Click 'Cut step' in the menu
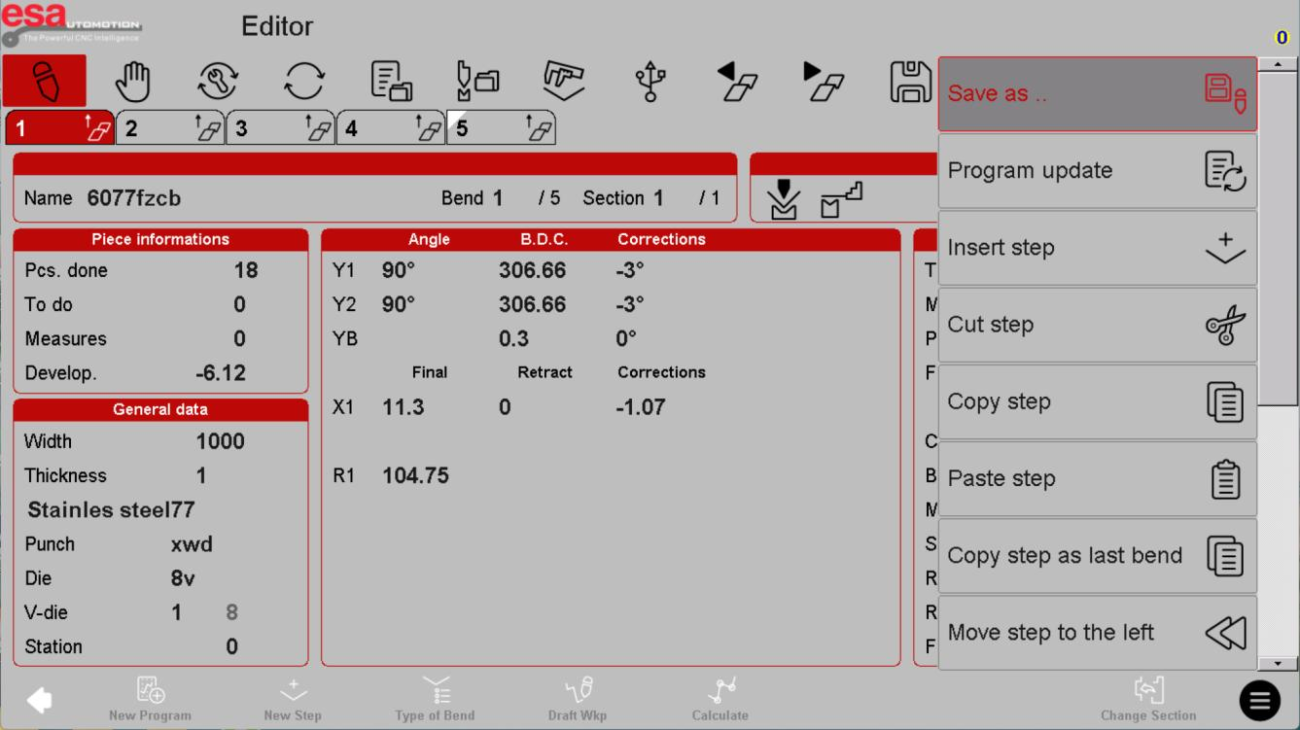1300x730 pixels. pyautogui.click(x=1096, y=325)
